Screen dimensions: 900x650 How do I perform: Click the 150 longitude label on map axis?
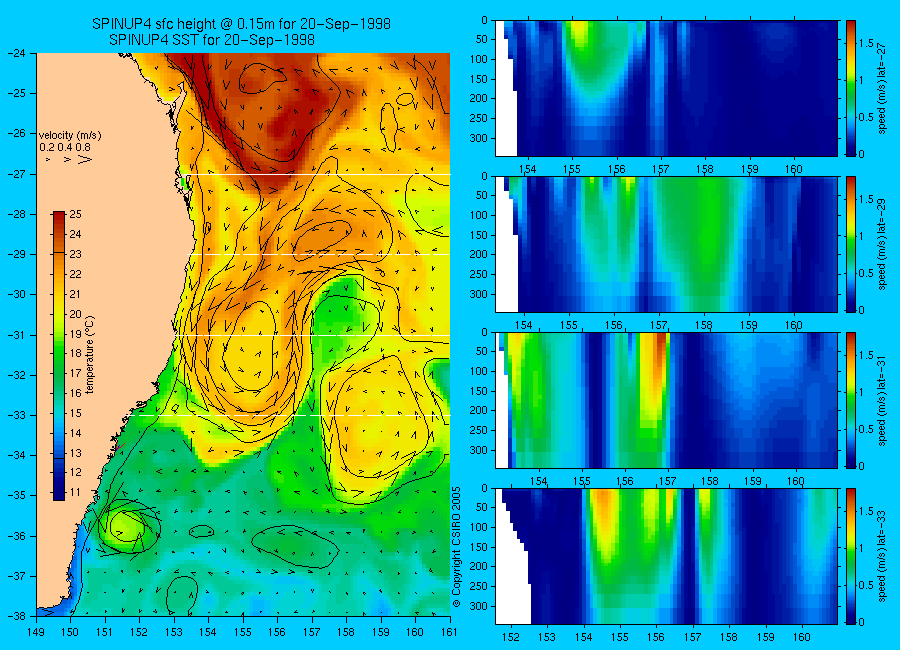71,632
